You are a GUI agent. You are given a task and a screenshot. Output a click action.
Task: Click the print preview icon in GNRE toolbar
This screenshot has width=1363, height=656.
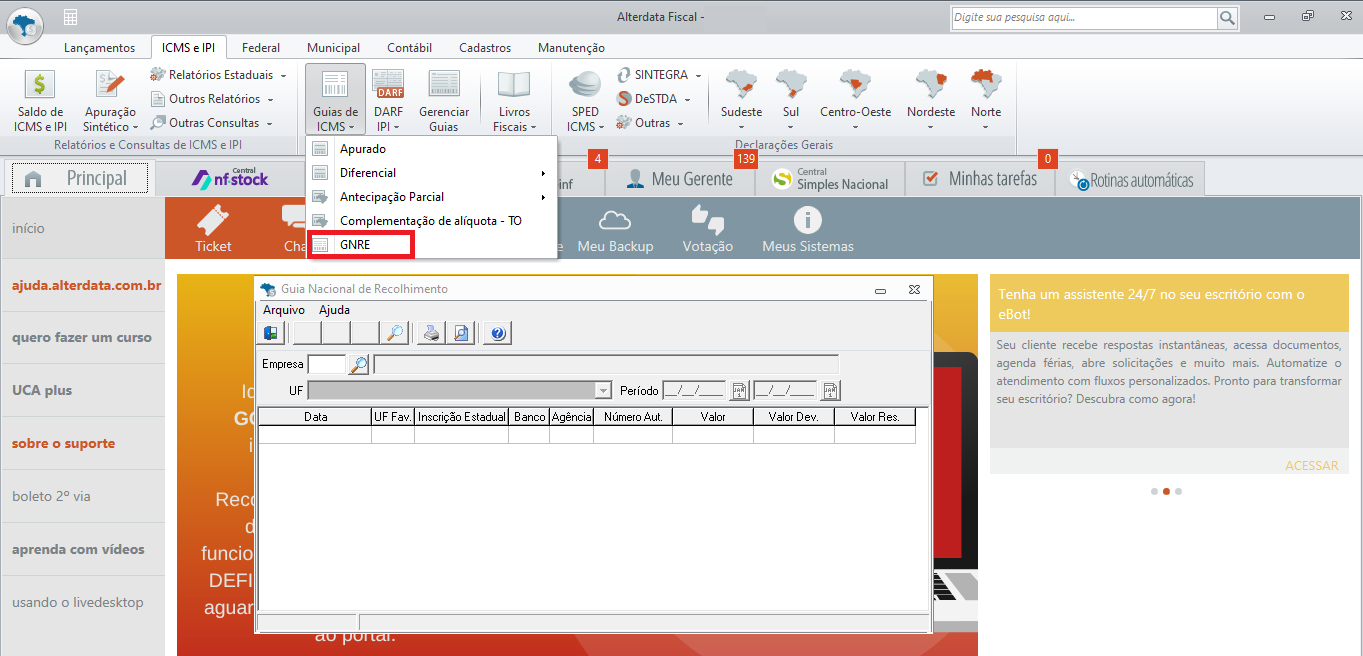click(461, 333)
